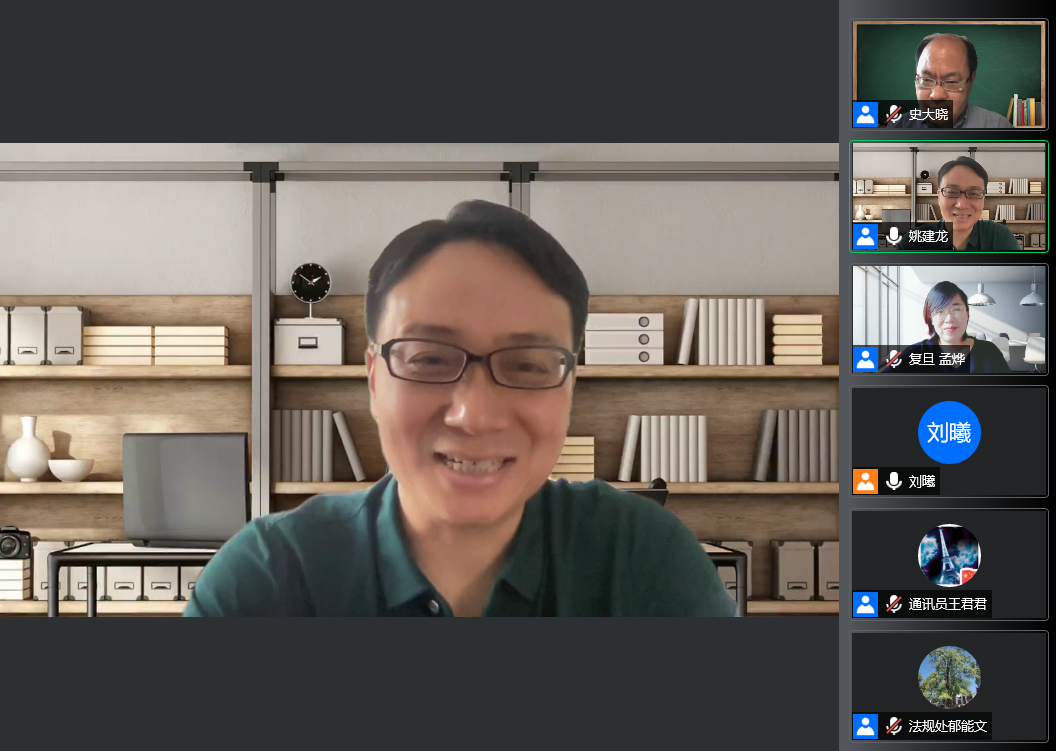Image resolution: width=1056 pixels, height=751 pixels.
Task: Click the user icon beside 复旦 孟烨
Action: [x=865, y=359]
